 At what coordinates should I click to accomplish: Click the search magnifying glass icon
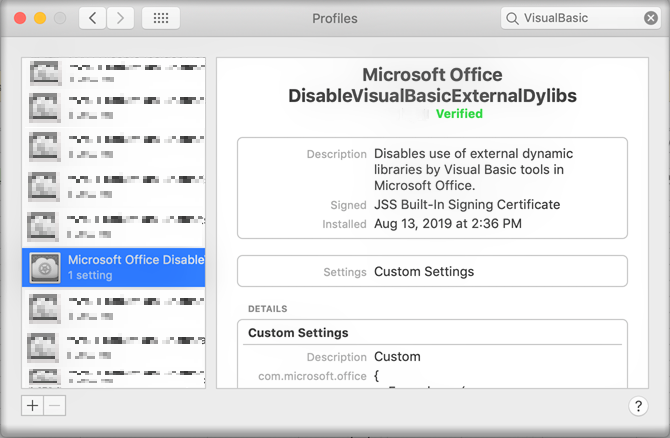512,18
